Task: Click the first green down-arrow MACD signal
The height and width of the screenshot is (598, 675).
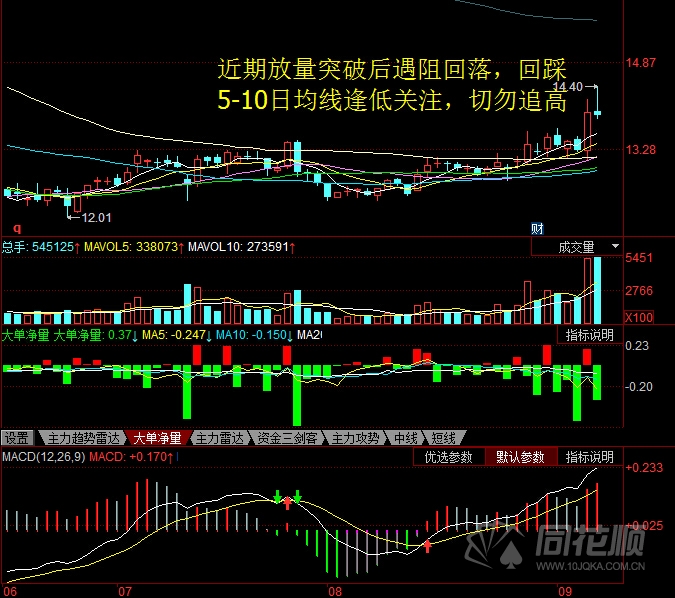Action: click(x=277, y=496)
